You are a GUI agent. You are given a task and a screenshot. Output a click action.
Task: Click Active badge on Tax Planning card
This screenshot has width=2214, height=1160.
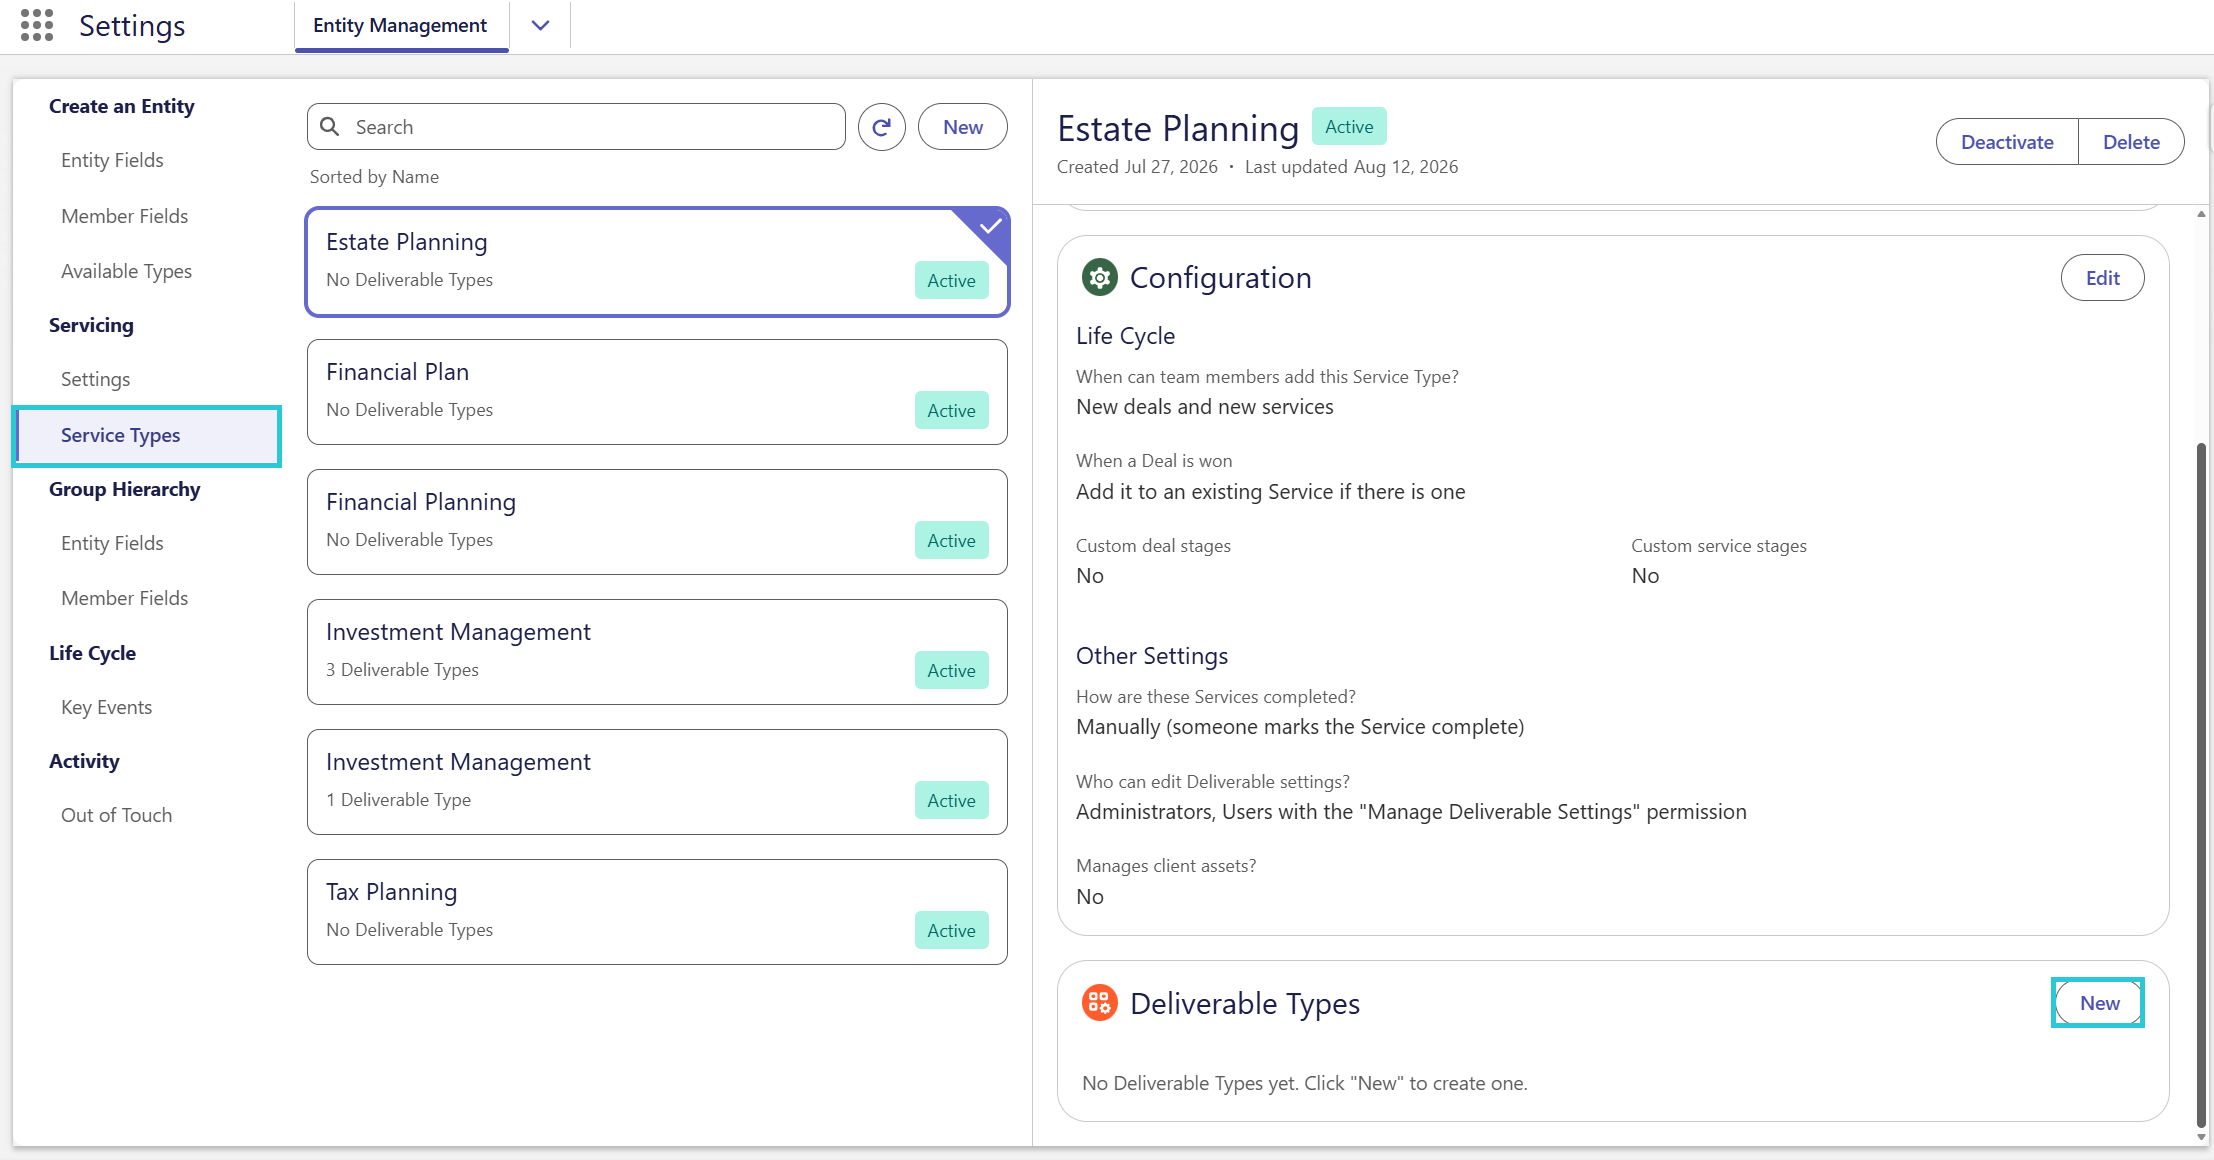[951, 930]
